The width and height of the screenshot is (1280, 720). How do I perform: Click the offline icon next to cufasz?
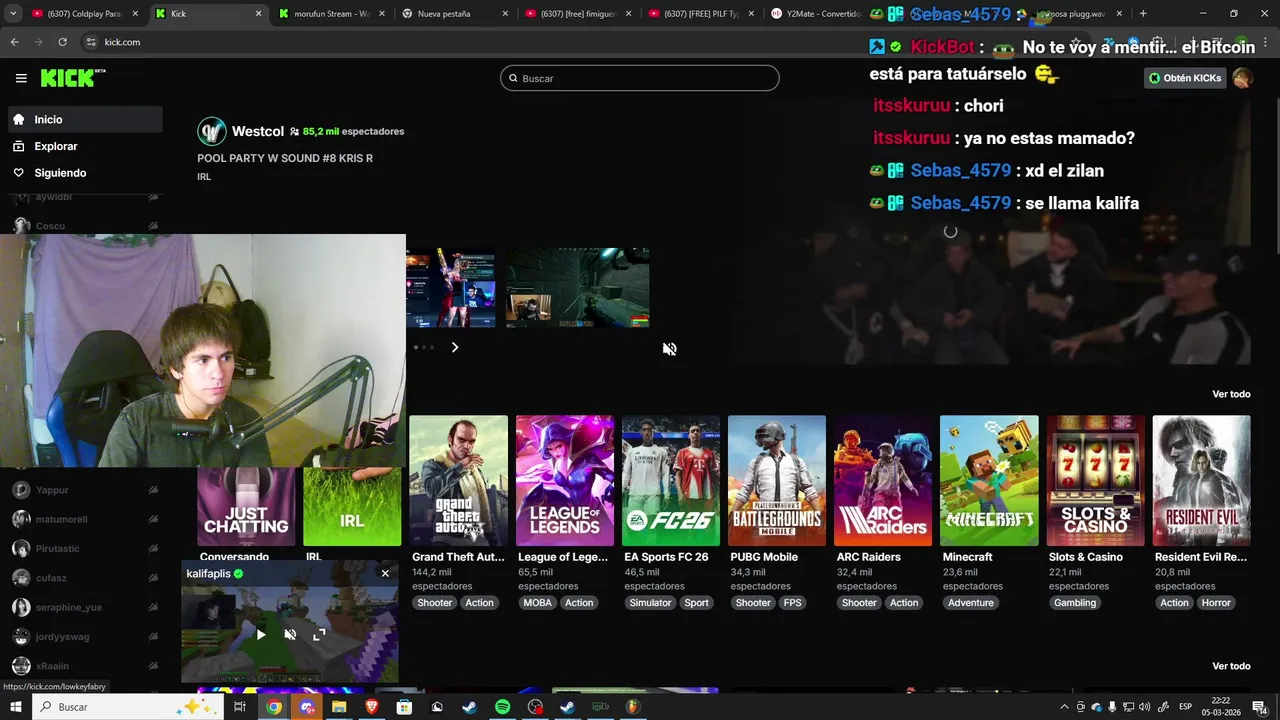click(153, 578)
